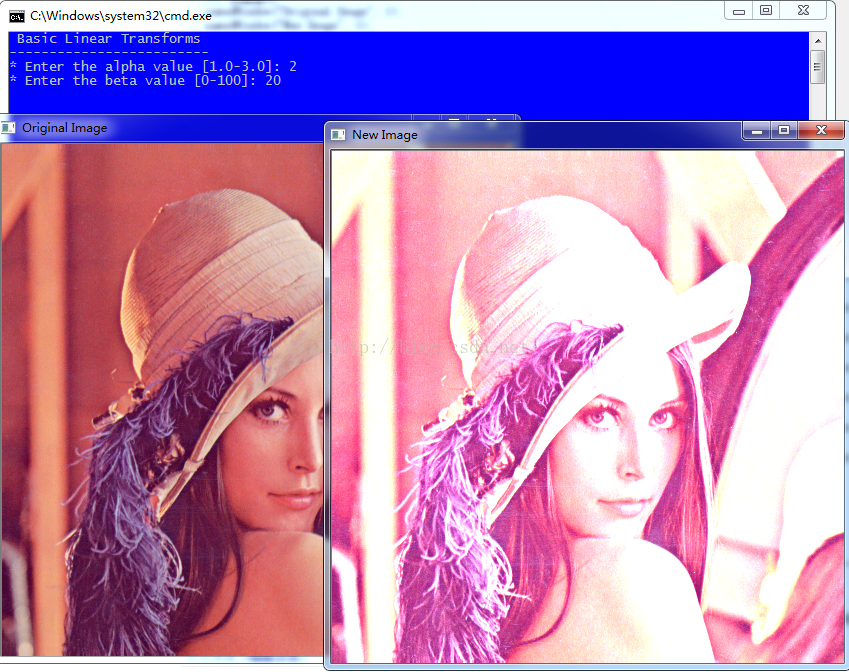
Task: Click the cmd.exe title bar icon
Action: click(x=17, y=16)
